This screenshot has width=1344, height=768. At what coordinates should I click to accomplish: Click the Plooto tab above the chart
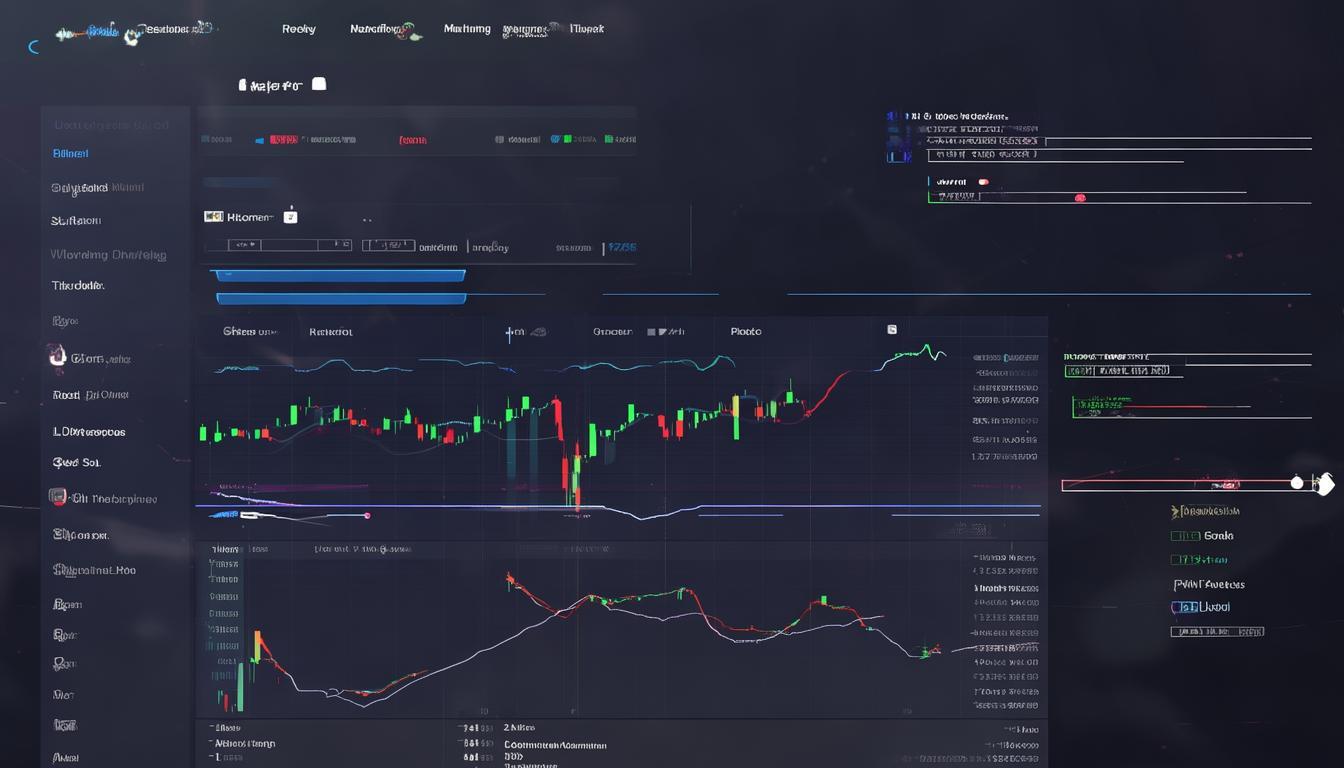pos(745,331)
